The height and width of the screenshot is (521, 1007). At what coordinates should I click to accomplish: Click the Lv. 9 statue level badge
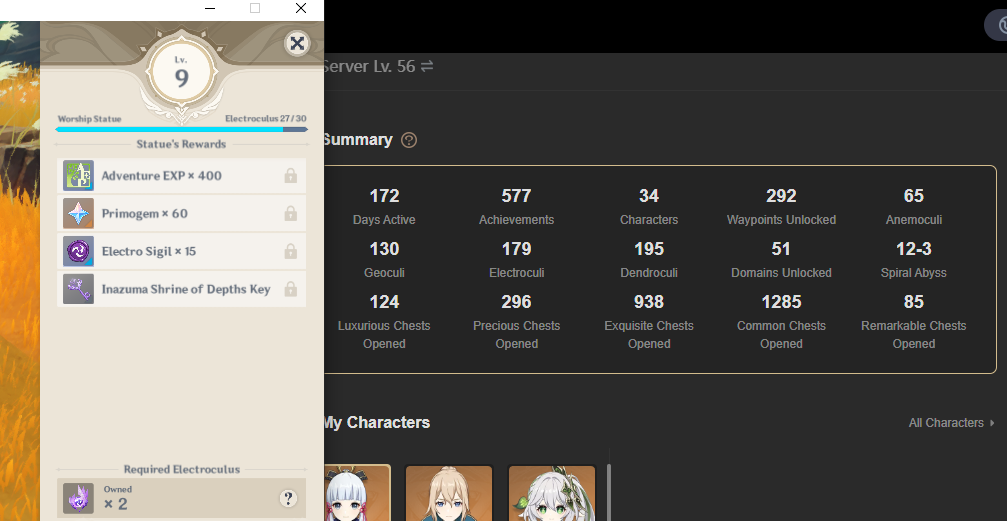point(181,73)
